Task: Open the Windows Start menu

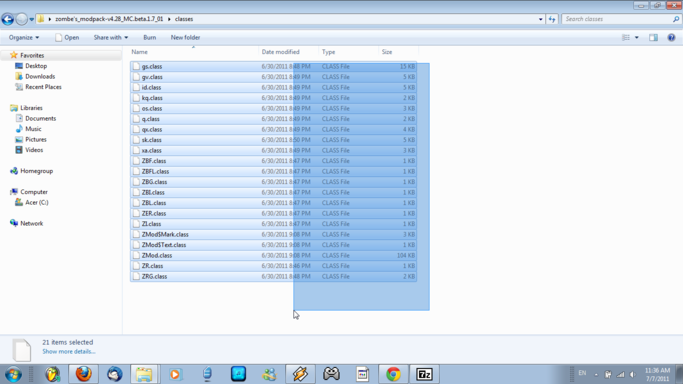Action: pyautogui.click(x=14, y=374)
